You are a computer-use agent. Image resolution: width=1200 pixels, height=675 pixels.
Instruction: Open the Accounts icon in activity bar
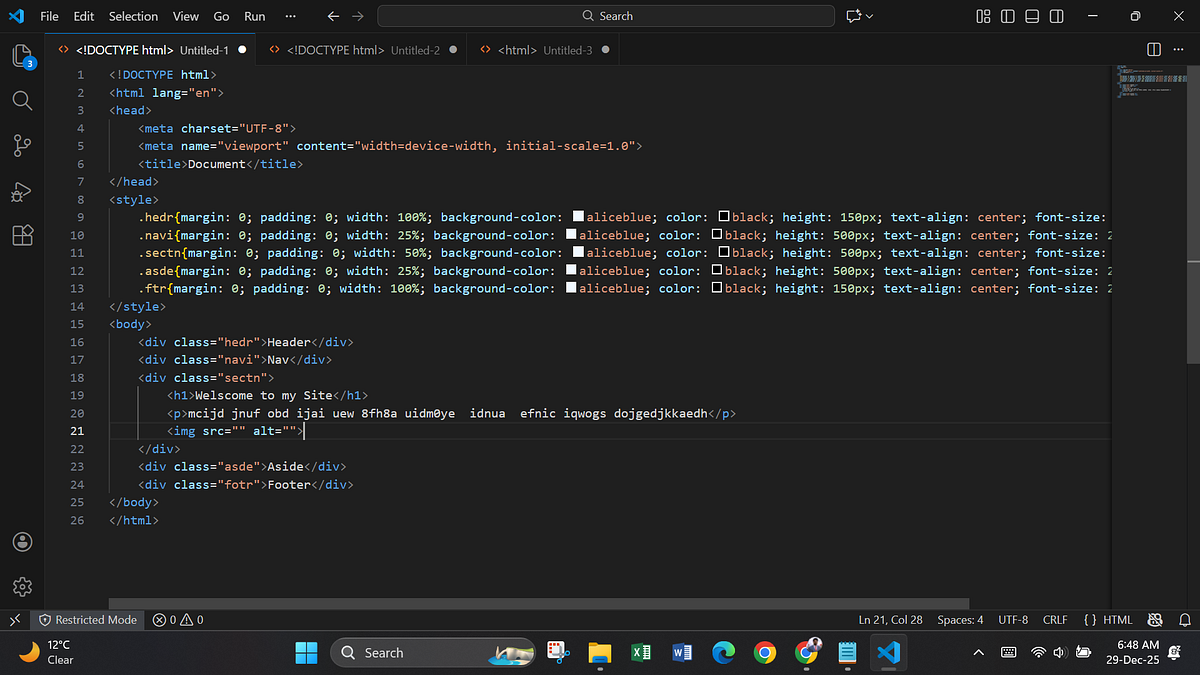(22, 542)
